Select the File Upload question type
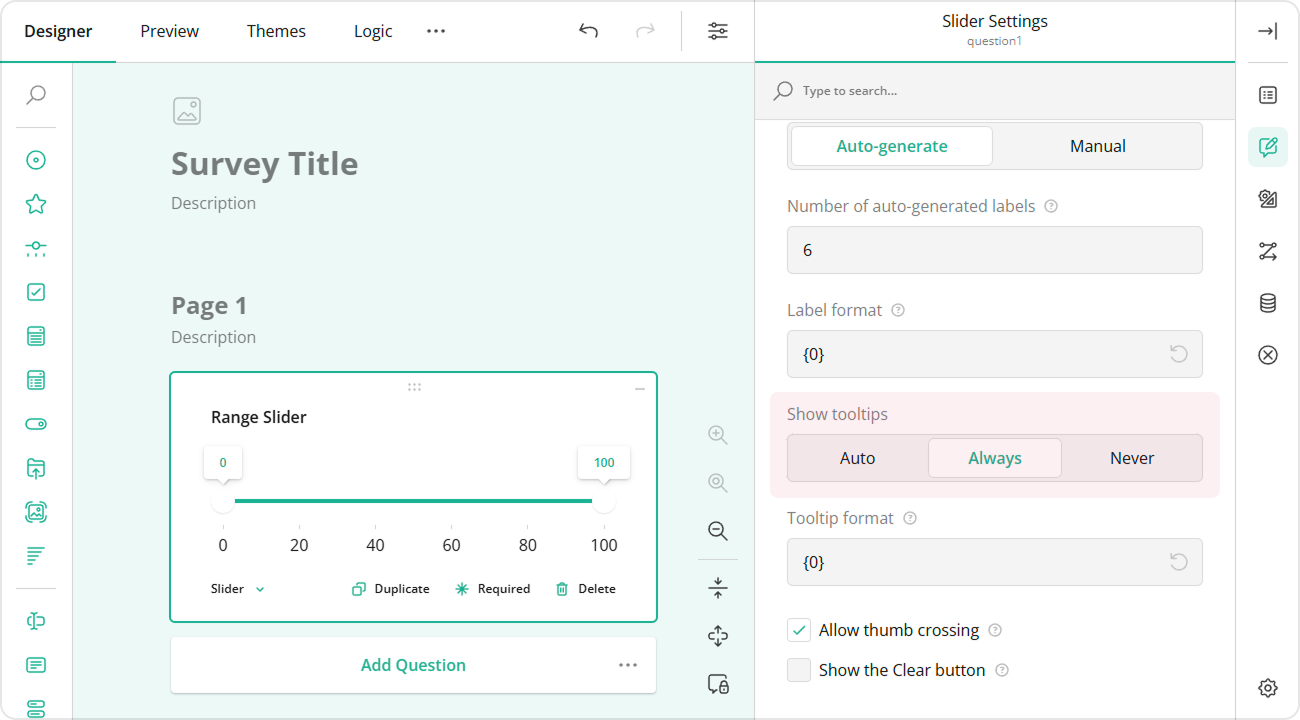The height and width of the screenshot is (720, 1300). coord(36,468)
